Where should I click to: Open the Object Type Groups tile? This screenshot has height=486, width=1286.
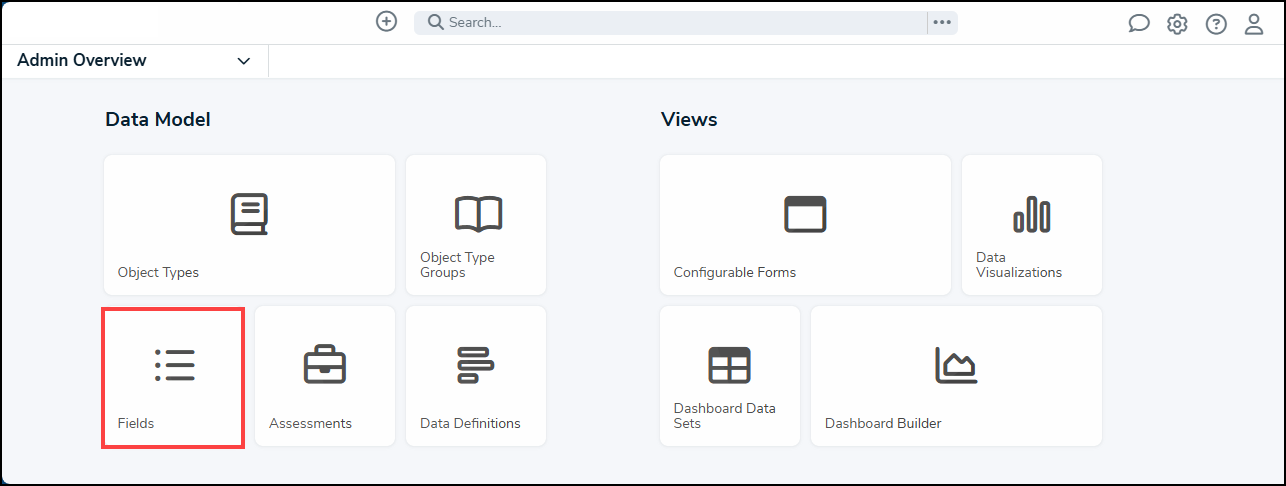click(476, 225)
